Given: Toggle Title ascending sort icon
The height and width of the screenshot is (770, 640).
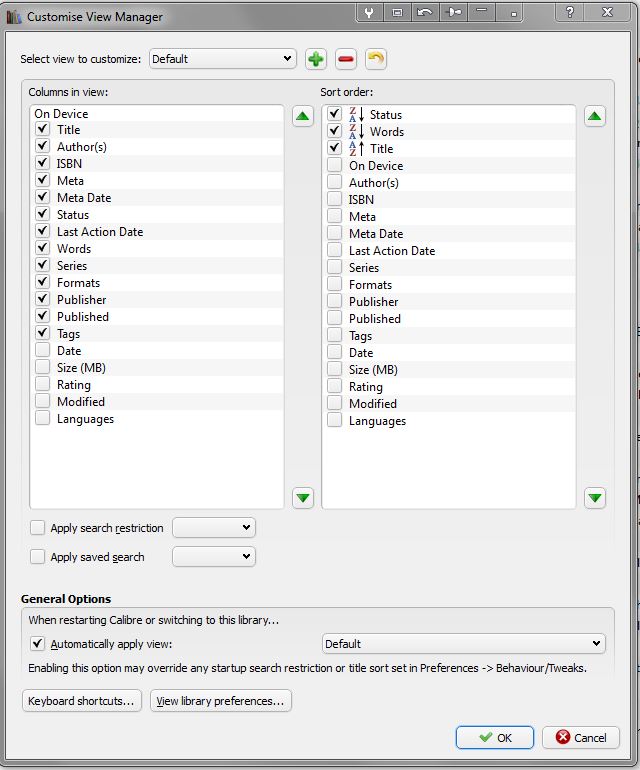Looking at the screenshot, I should click(357, 149).
